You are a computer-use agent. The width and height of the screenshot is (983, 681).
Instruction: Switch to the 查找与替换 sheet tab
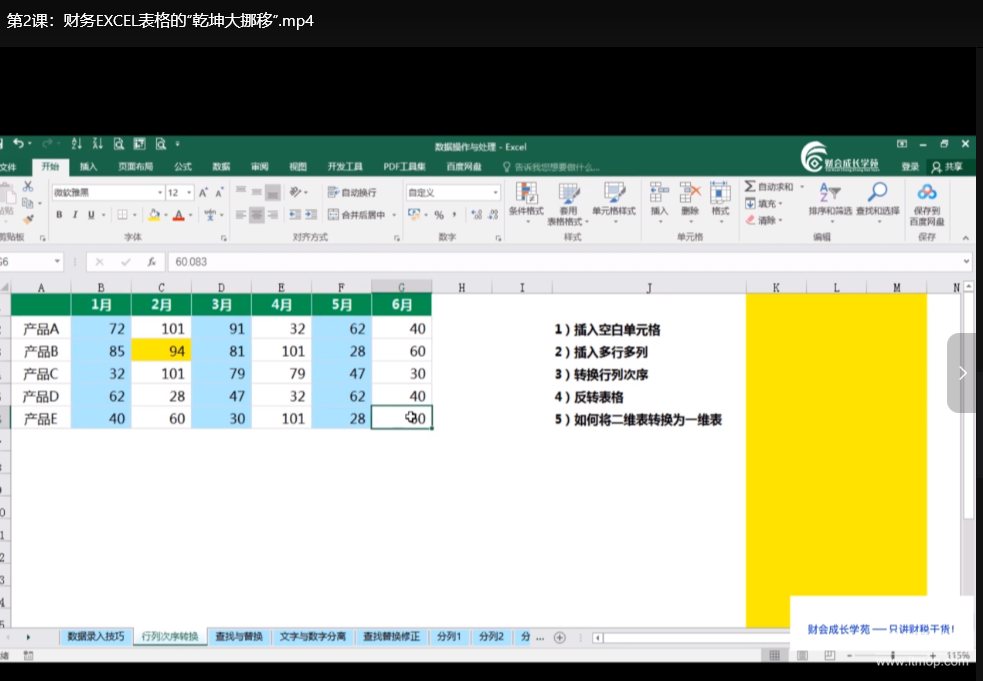coord(239,636)
